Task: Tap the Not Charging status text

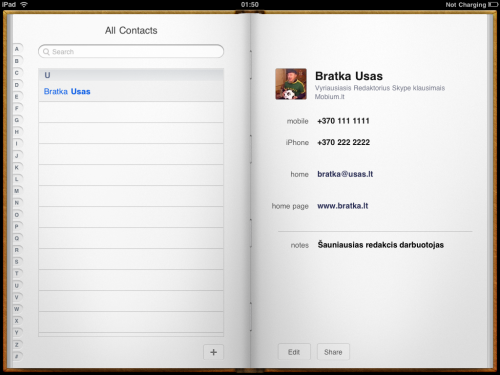Action: 466,5
